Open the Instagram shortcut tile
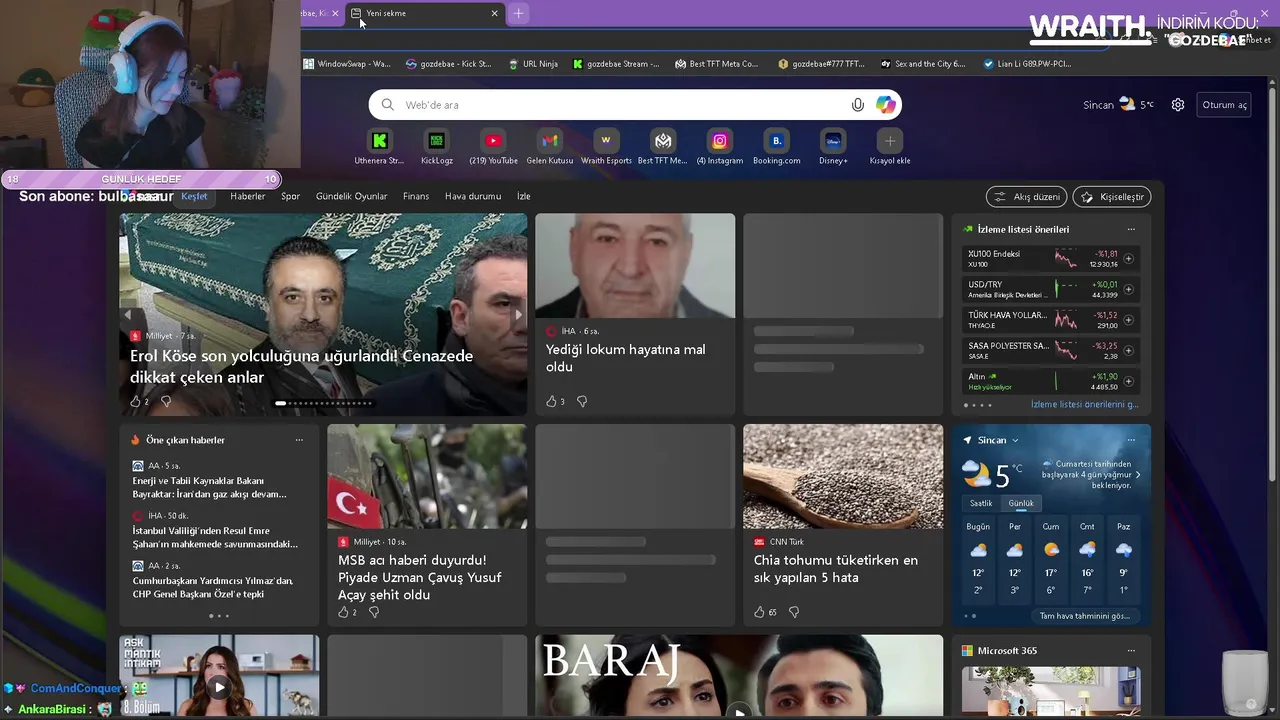The width and height of the screenshot is (1280, 720). tap(720, 147)
